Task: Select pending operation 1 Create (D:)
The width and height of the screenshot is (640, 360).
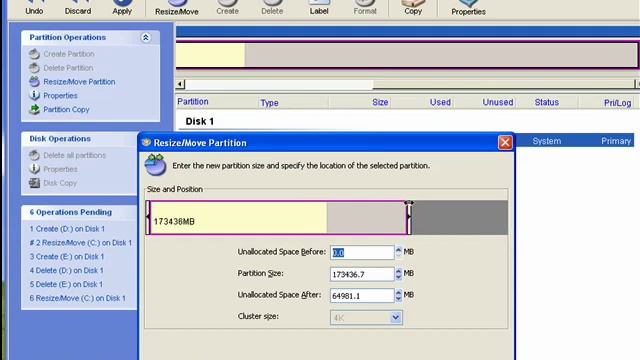Action: coord(67,229)
